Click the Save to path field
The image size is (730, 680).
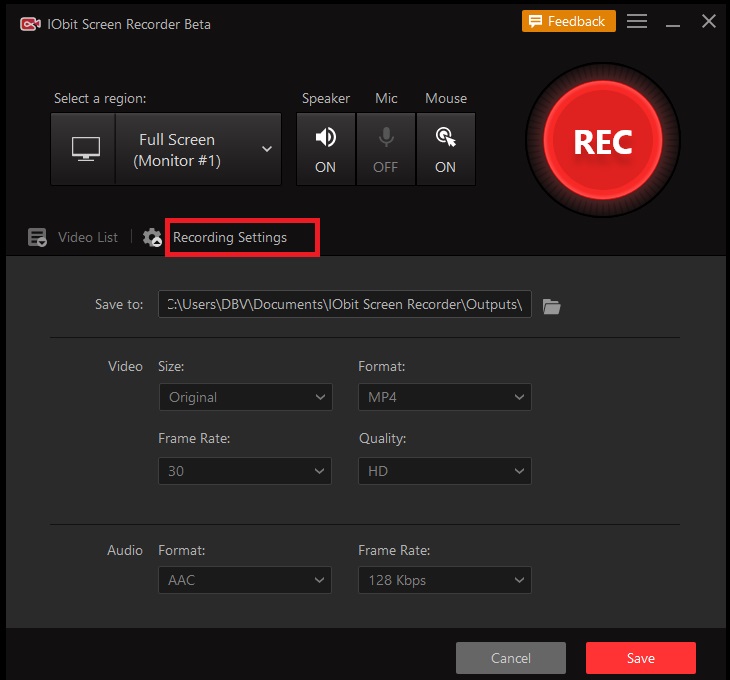coord(345,304)
